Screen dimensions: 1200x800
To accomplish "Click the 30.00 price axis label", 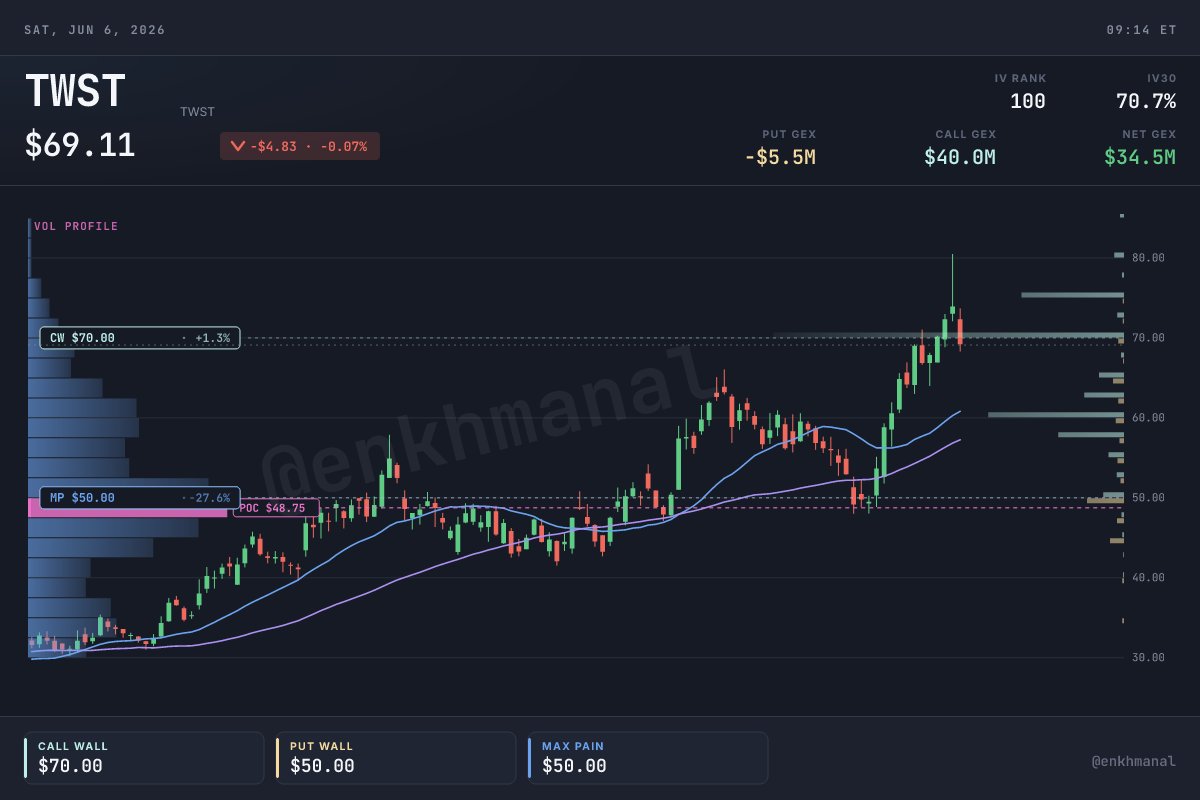I will click(x=1148, y=658).
